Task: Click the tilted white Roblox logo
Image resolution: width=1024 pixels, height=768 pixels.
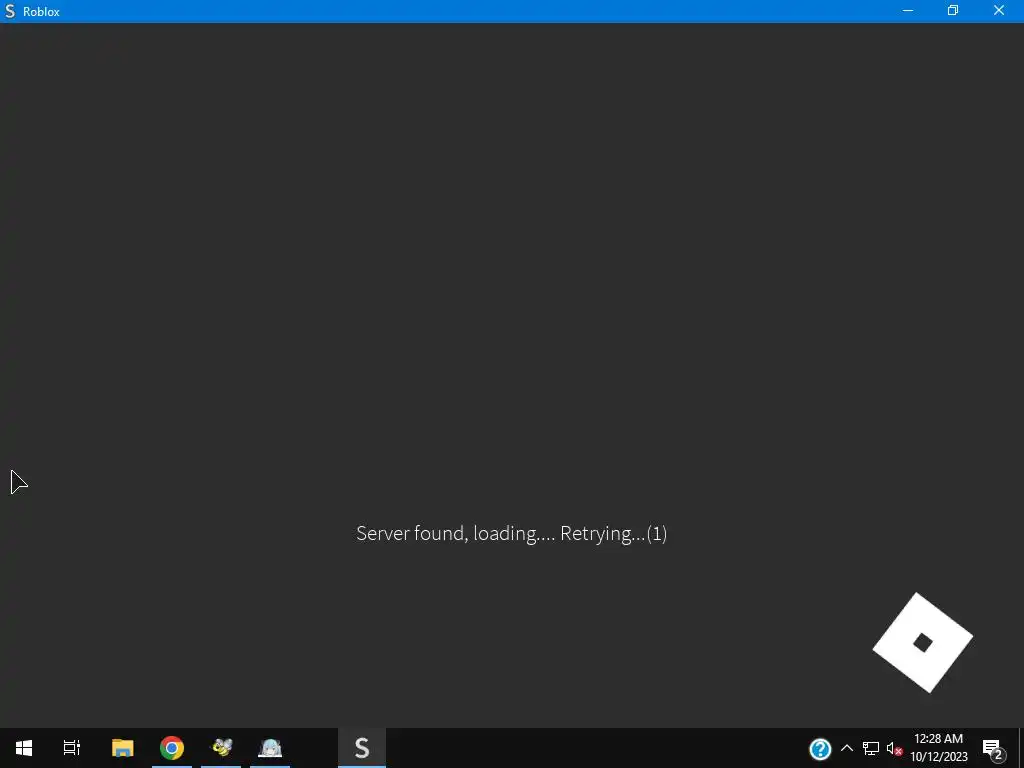Action: click(923, 643)
